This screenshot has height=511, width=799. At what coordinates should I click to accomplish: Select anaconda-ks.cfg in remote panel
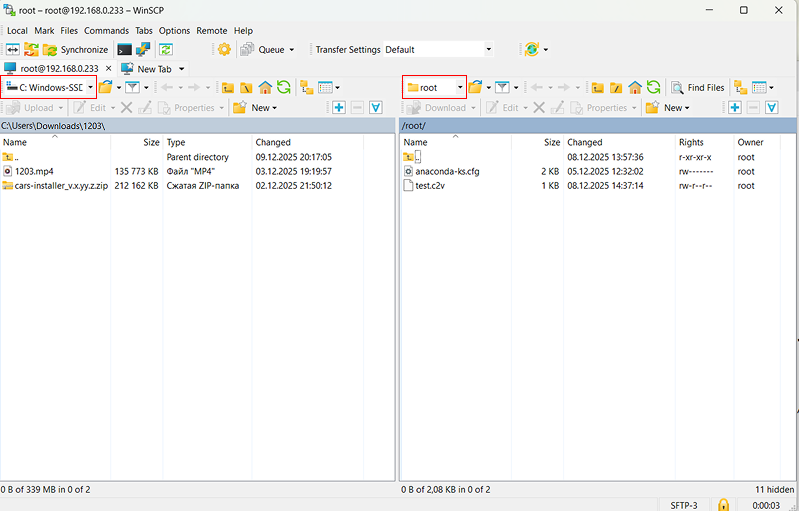click(447, 171)
